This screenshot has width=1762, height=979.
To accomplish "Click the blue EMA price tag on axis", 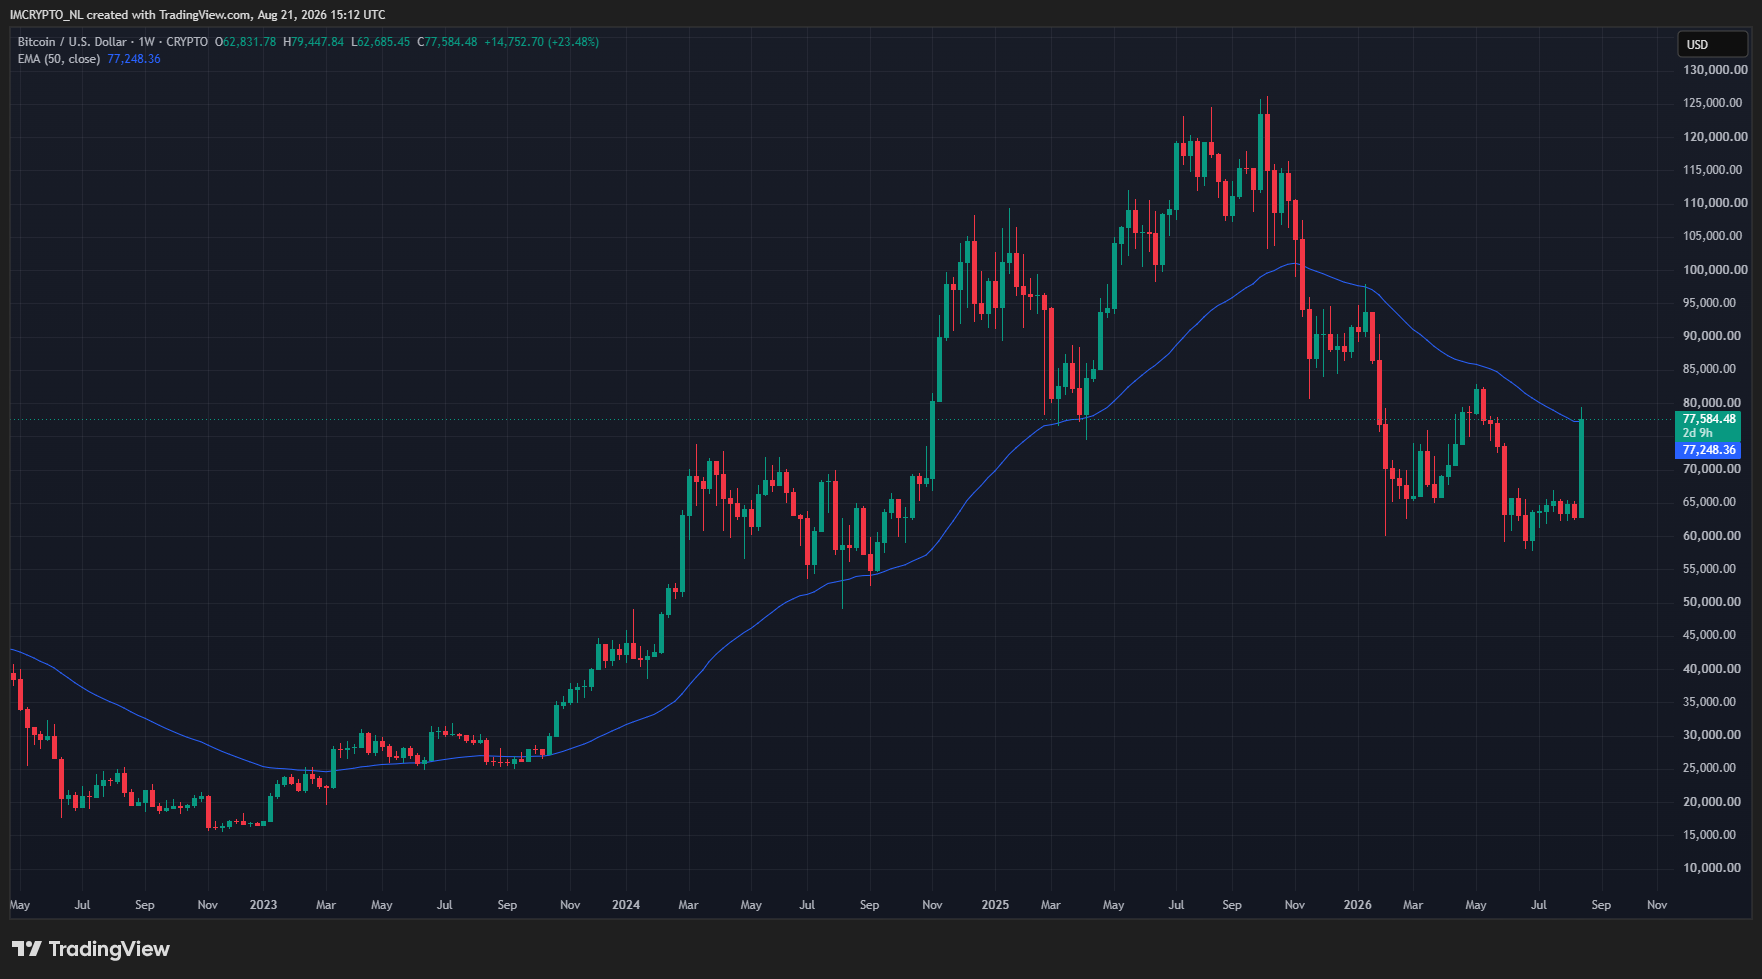I will pos(1709,450).
